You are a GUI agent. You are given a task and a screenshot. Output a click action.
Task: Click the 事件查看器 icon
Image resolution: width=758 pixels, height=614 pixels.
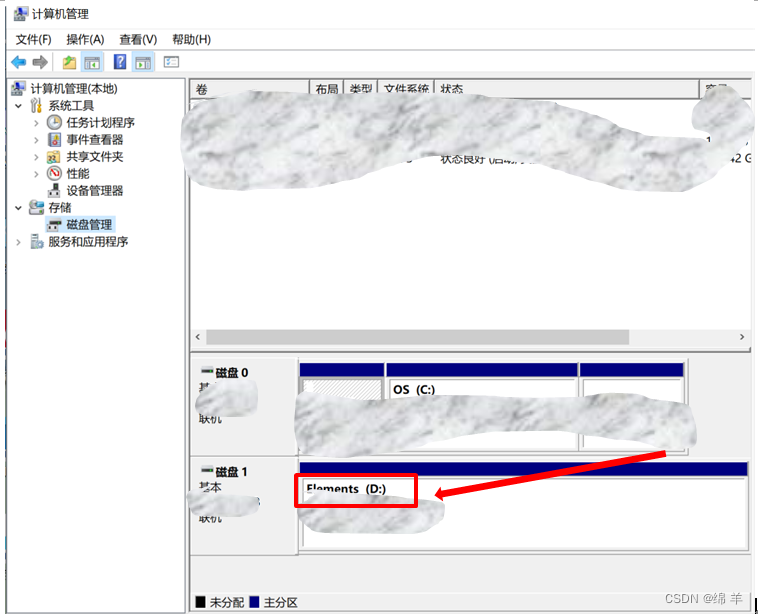(x=54, y=139)
